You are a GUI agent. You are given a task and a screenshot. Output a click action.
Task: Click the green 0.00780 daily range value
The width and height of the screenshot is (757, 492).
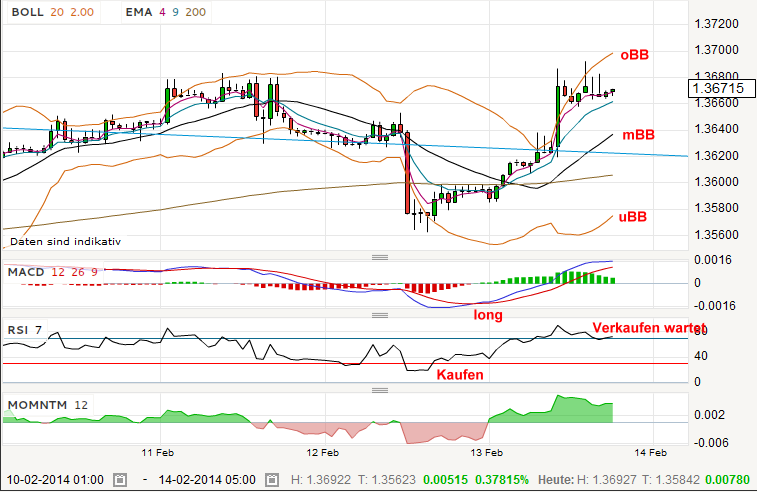click(728, 480)
